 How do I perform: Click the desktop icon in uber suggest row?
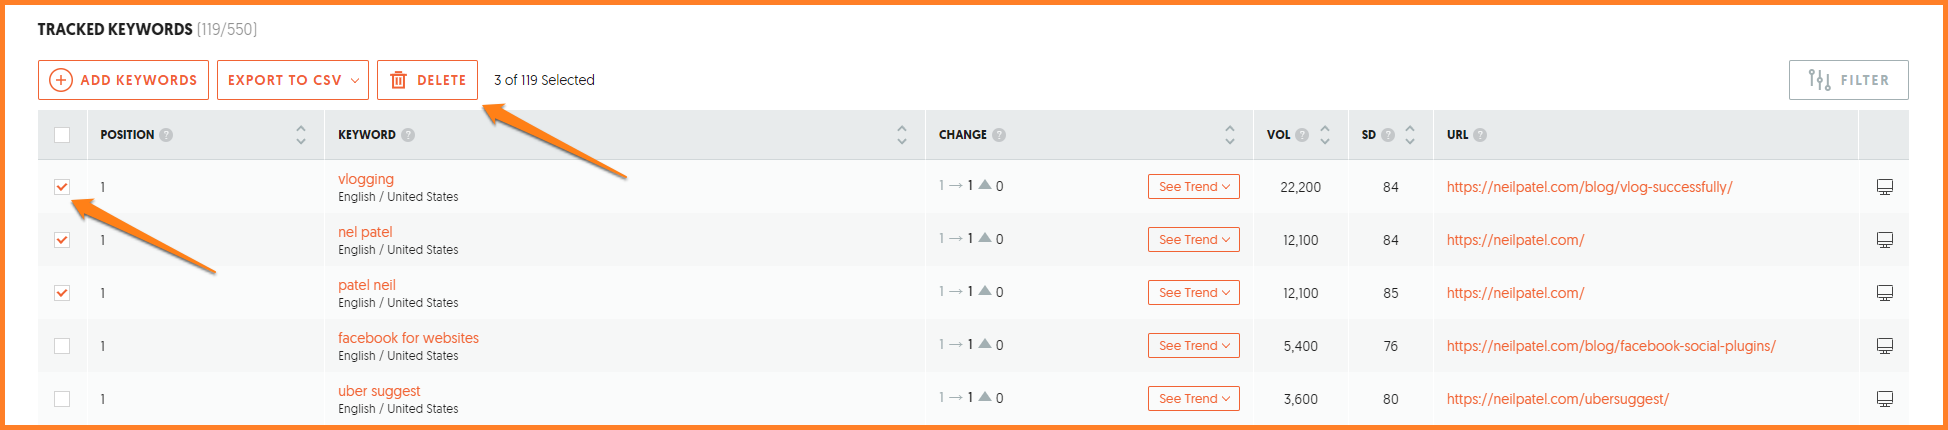1884,399
